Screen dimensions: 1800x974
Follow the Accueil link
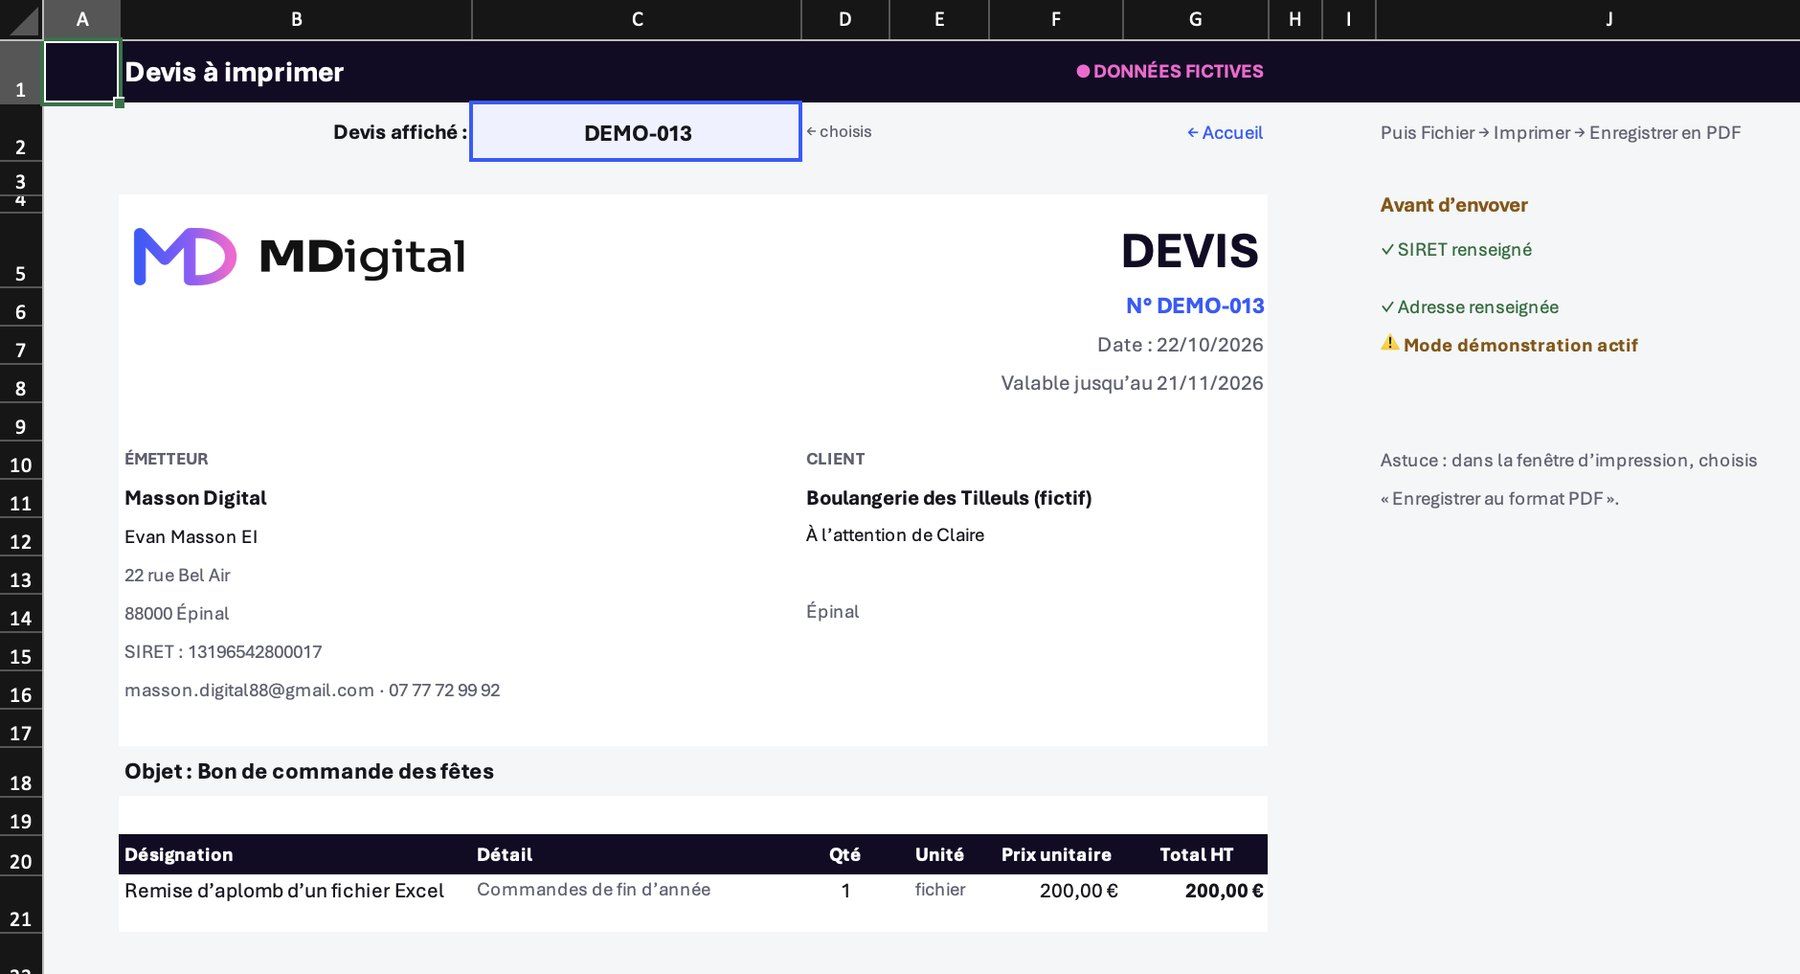point(1225,133)
